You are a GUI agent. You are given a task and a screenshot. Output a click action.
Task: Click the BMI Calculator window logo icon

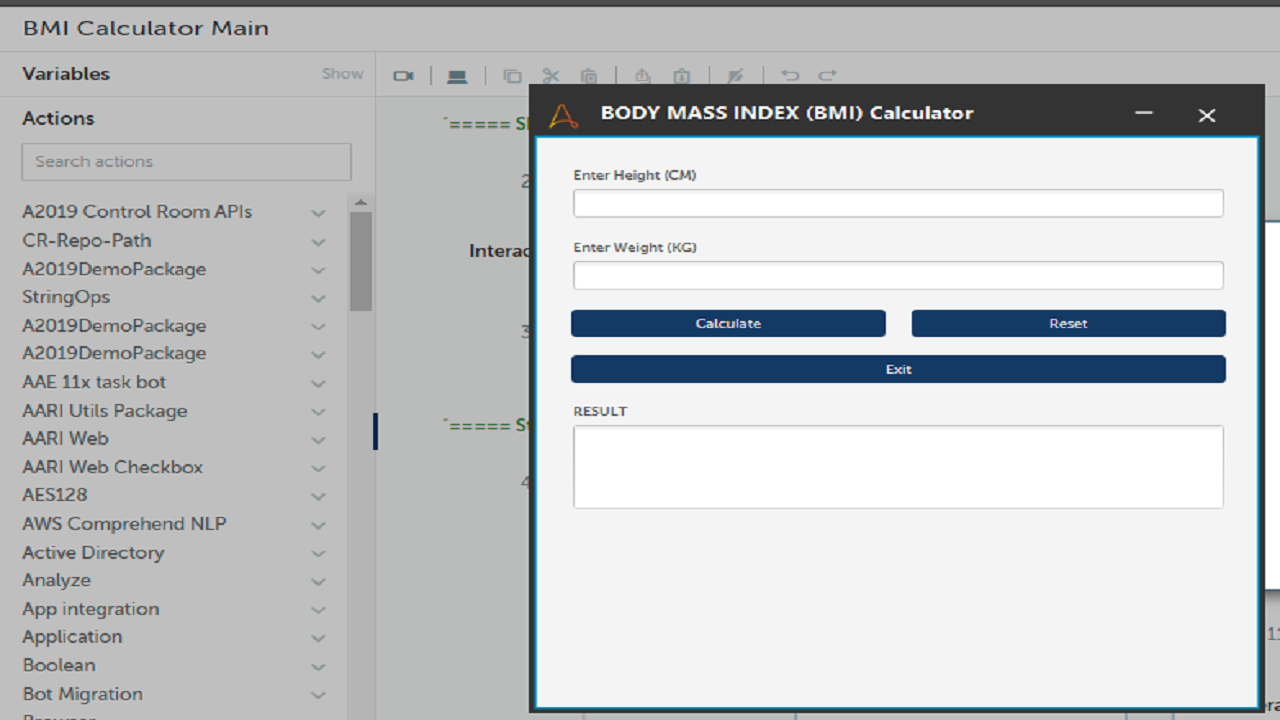click(564, 116)
